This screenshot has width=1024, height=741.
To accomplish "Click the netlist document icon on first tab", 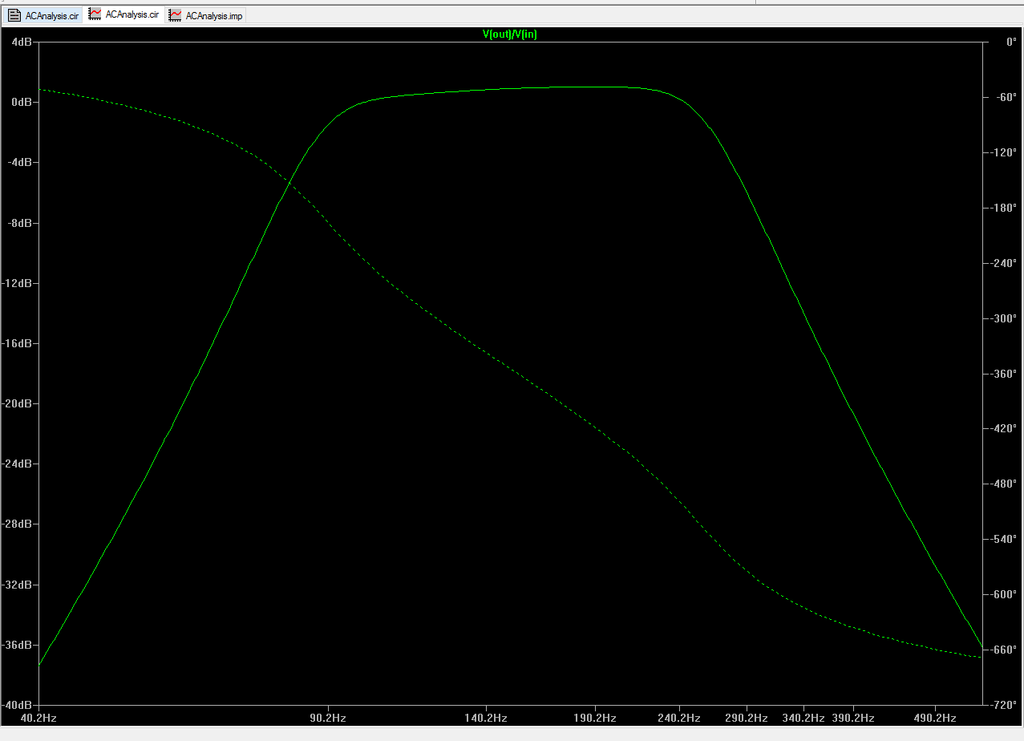I will pyautogui.click(x=14, y=15).
